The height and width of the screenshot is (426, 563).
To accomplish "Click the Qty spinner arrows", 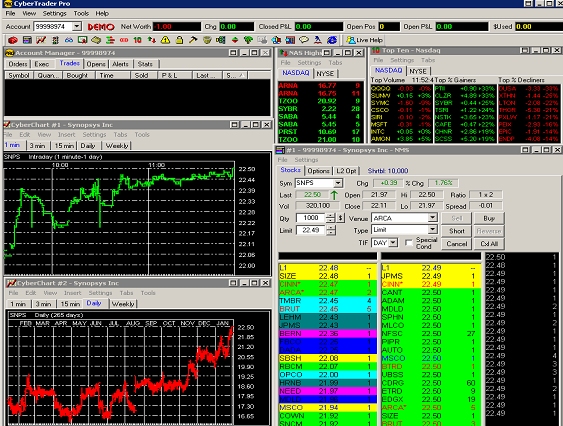I will (x=330, y=218).
